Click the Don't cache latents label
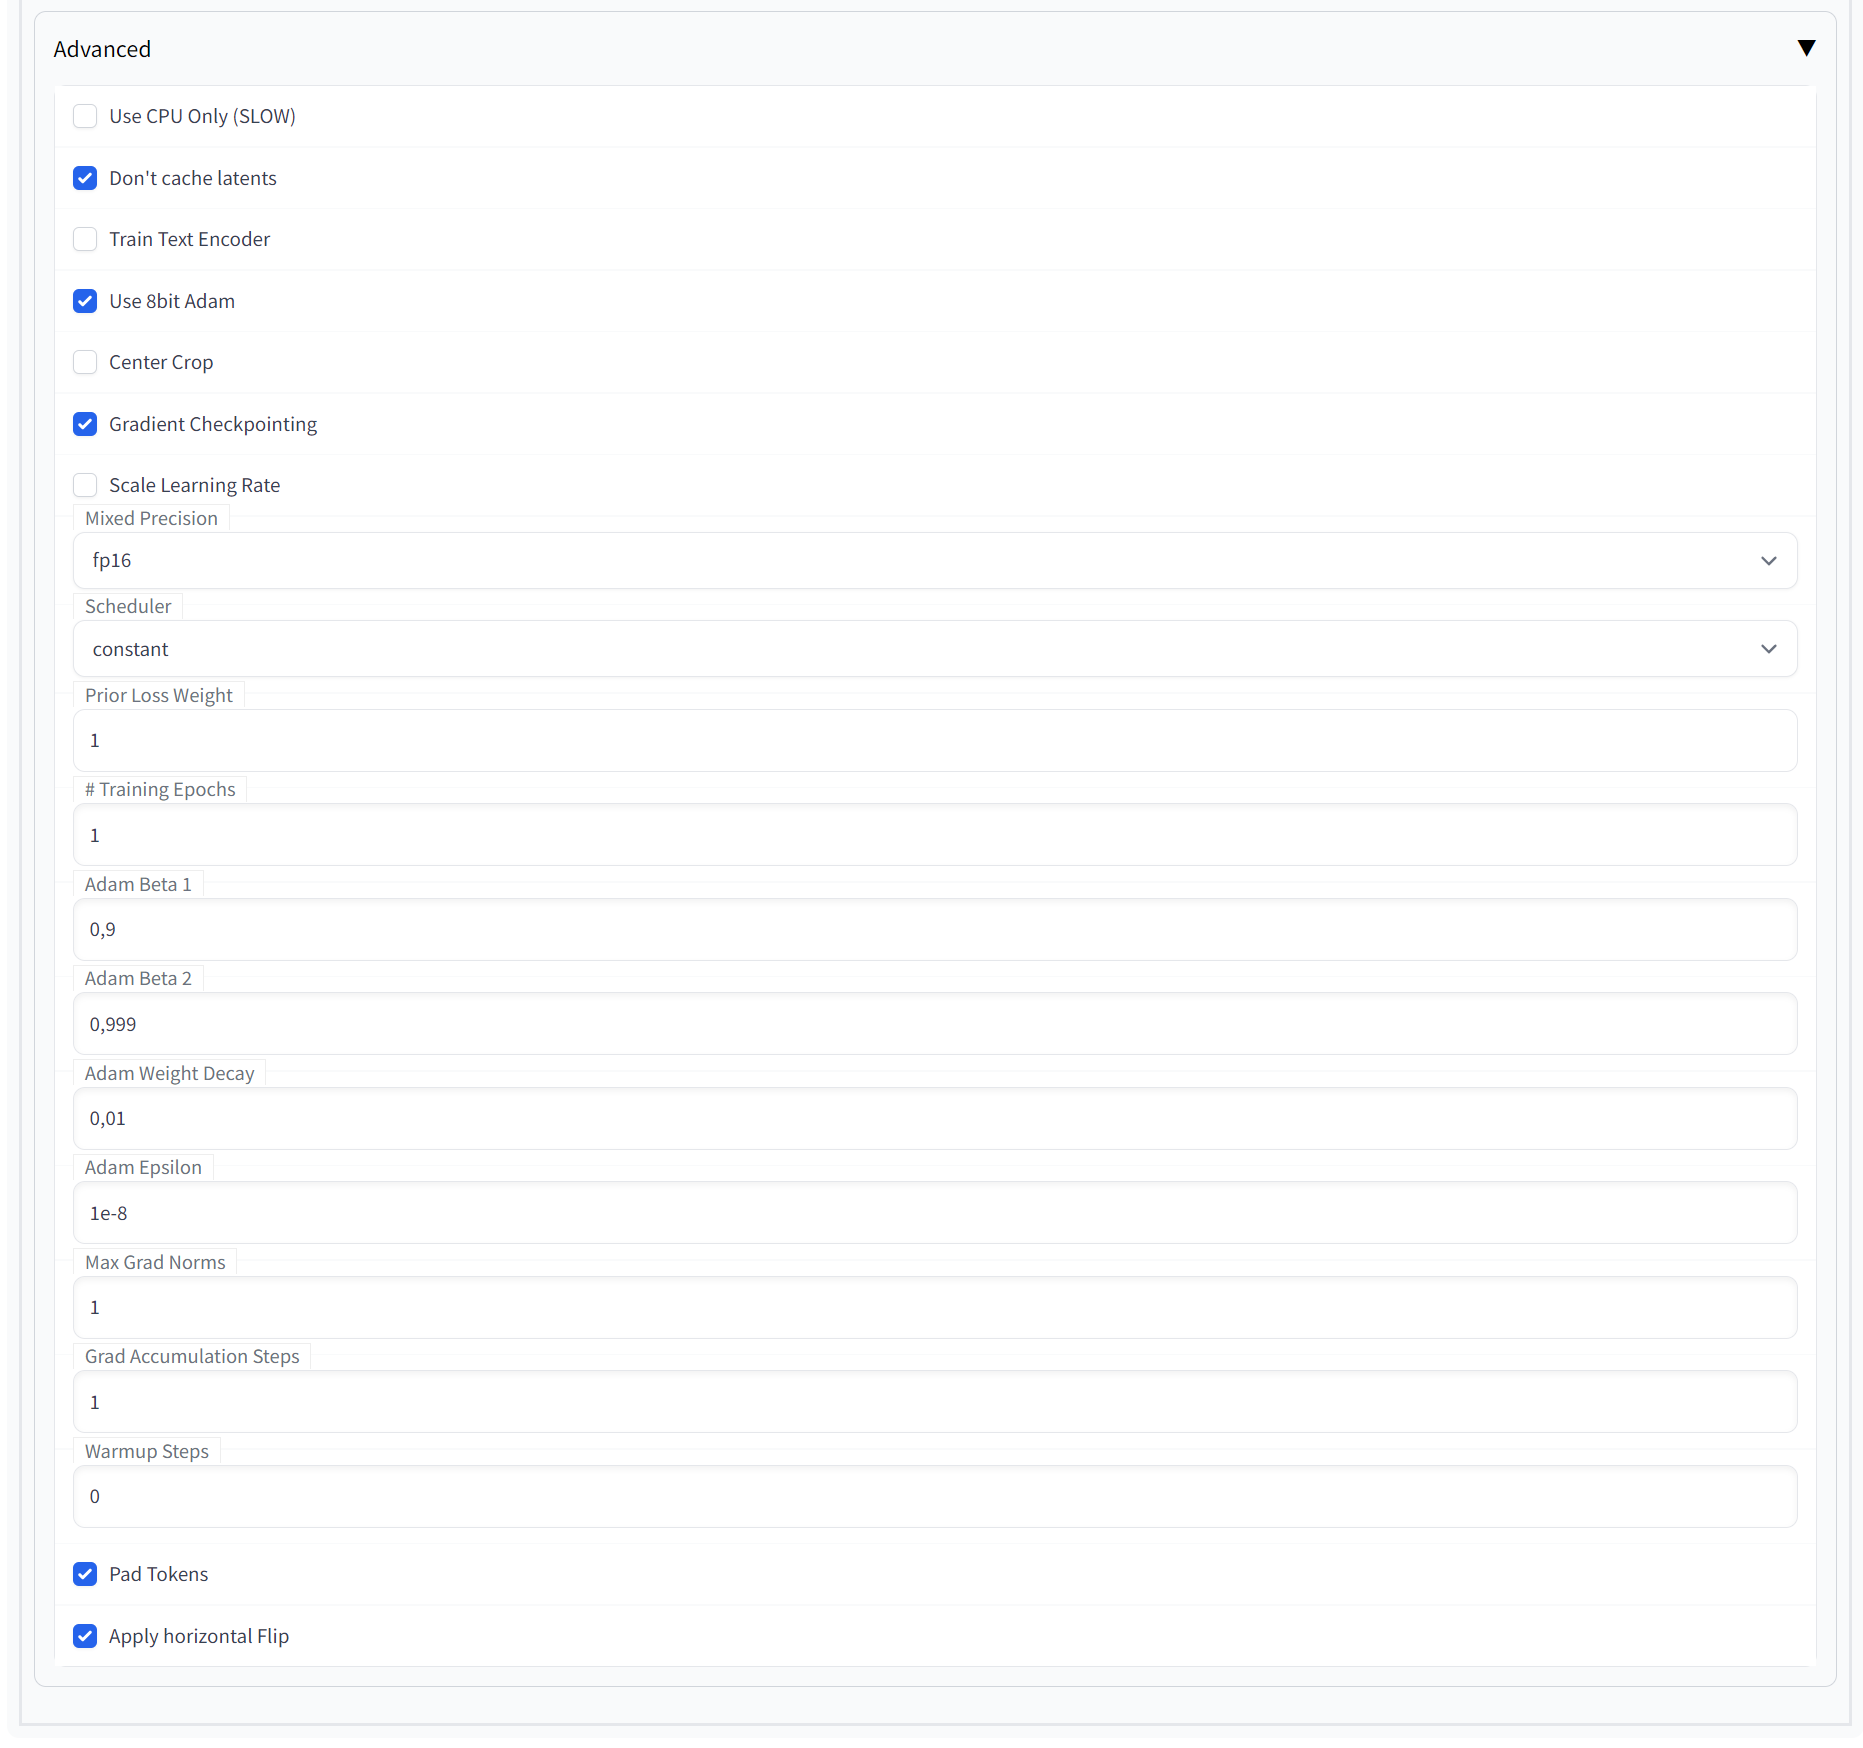This screenshot has height=1748, width=1863. [x=193, y=178]
